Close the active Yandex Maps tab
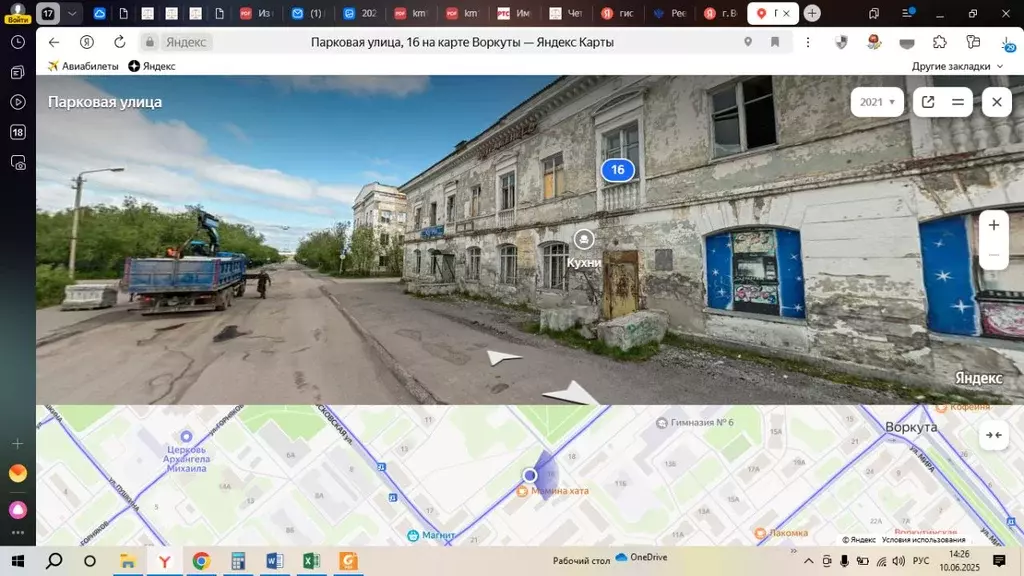This screenshot has width=1024, height=576. tap(786, 13)
